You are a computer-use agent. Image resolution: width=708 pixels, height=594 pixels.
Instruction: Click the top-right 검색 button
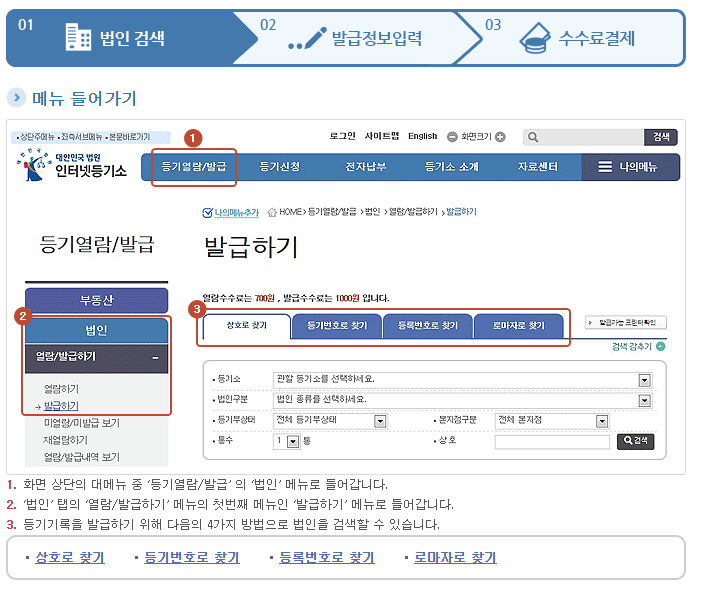tap(661, 137)
